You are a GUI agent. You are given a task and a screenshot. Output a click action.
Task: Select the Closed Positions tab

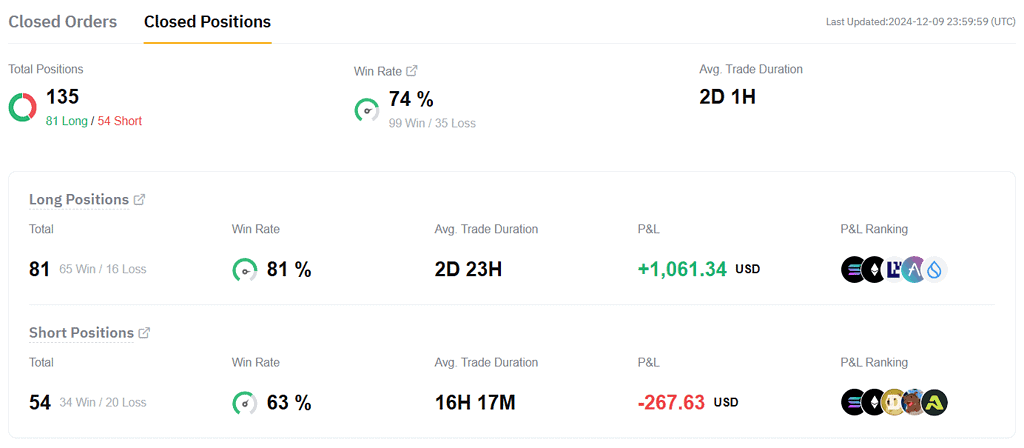click(207, 22)
